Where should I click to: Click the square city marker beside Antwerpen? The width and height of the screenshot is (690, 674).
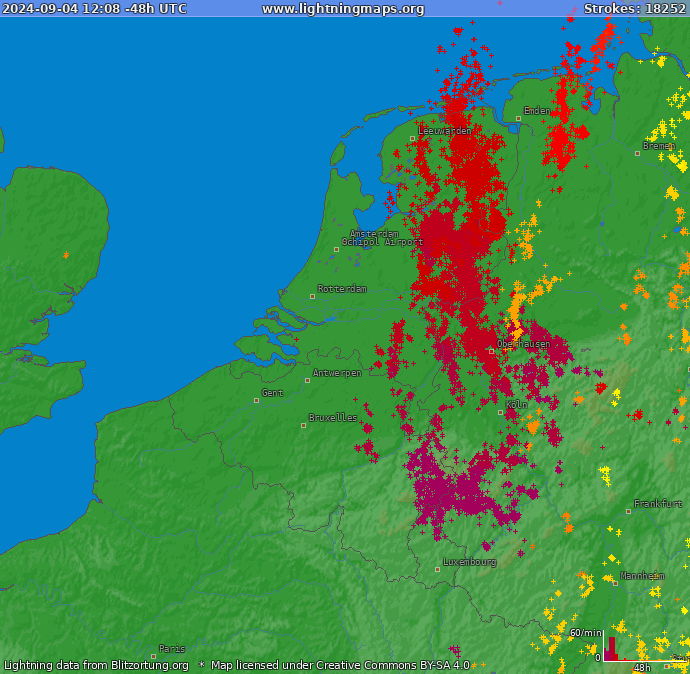point(307,381)
